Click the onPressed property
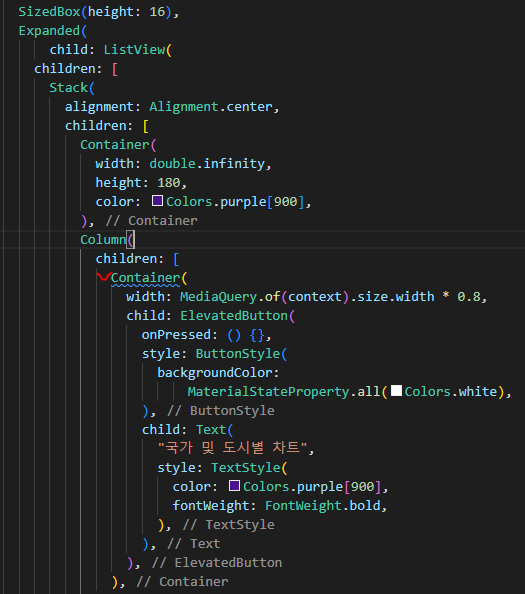 pyautogui.click(x=176, y=335)
